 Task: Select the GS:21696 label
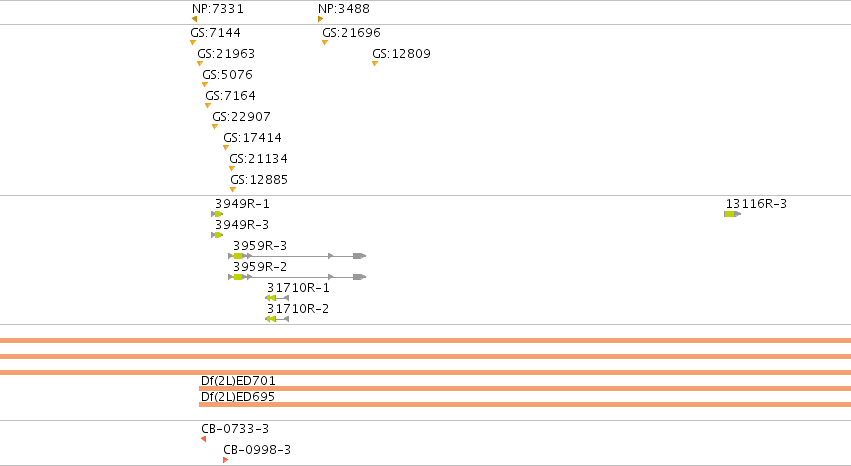click(351, 33)
